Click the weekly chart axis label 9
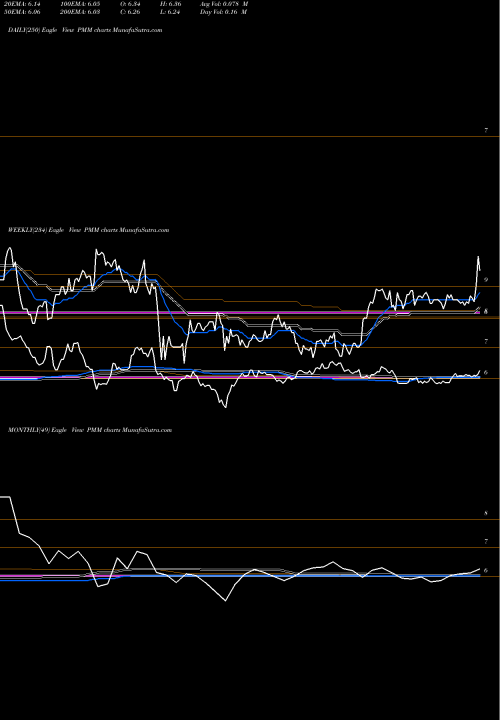This screenshot has width=500, height=720. pos(486,280)
